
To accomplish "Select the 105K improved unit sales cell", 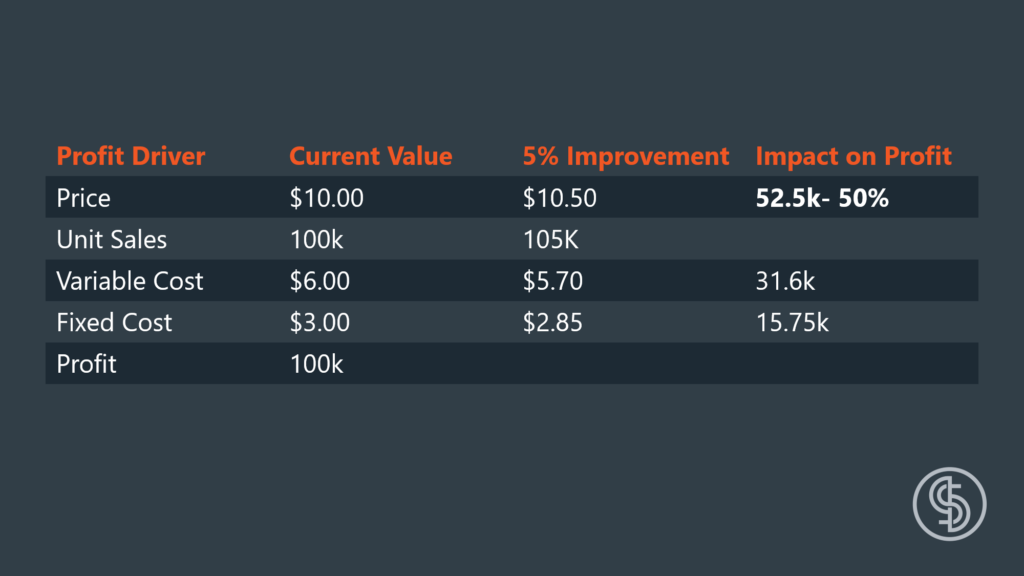I will [551, 240].
